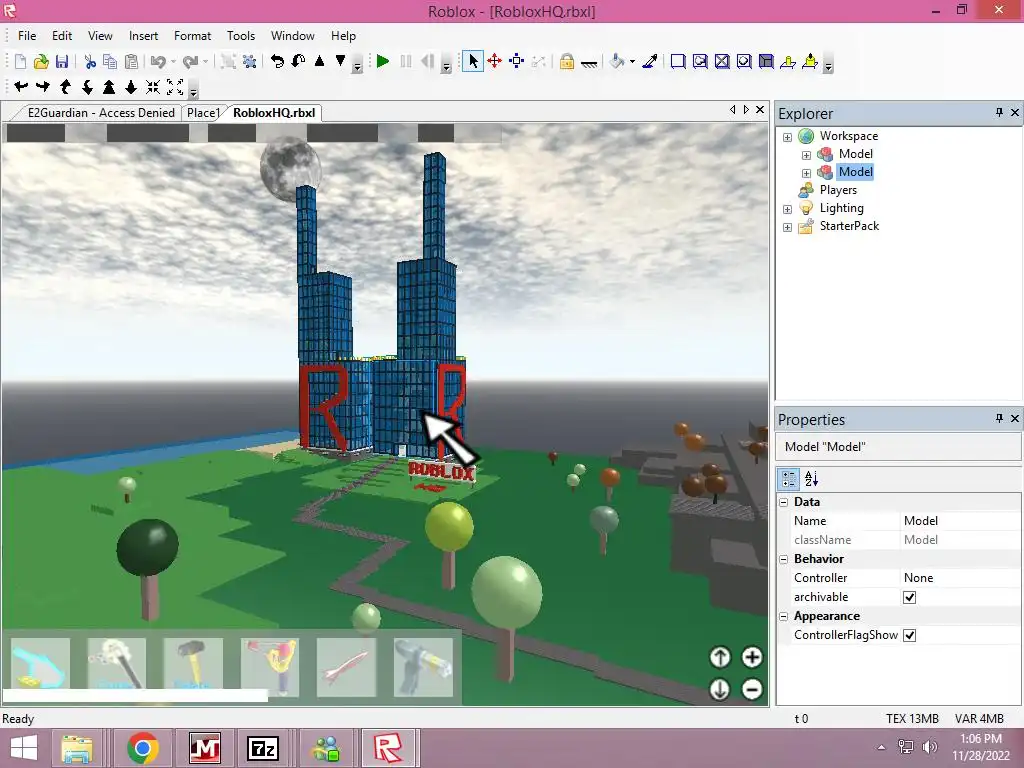This screenshot has height=768, width=1024.
Task: Click the rotate selection icon
Action: (277, 61)
